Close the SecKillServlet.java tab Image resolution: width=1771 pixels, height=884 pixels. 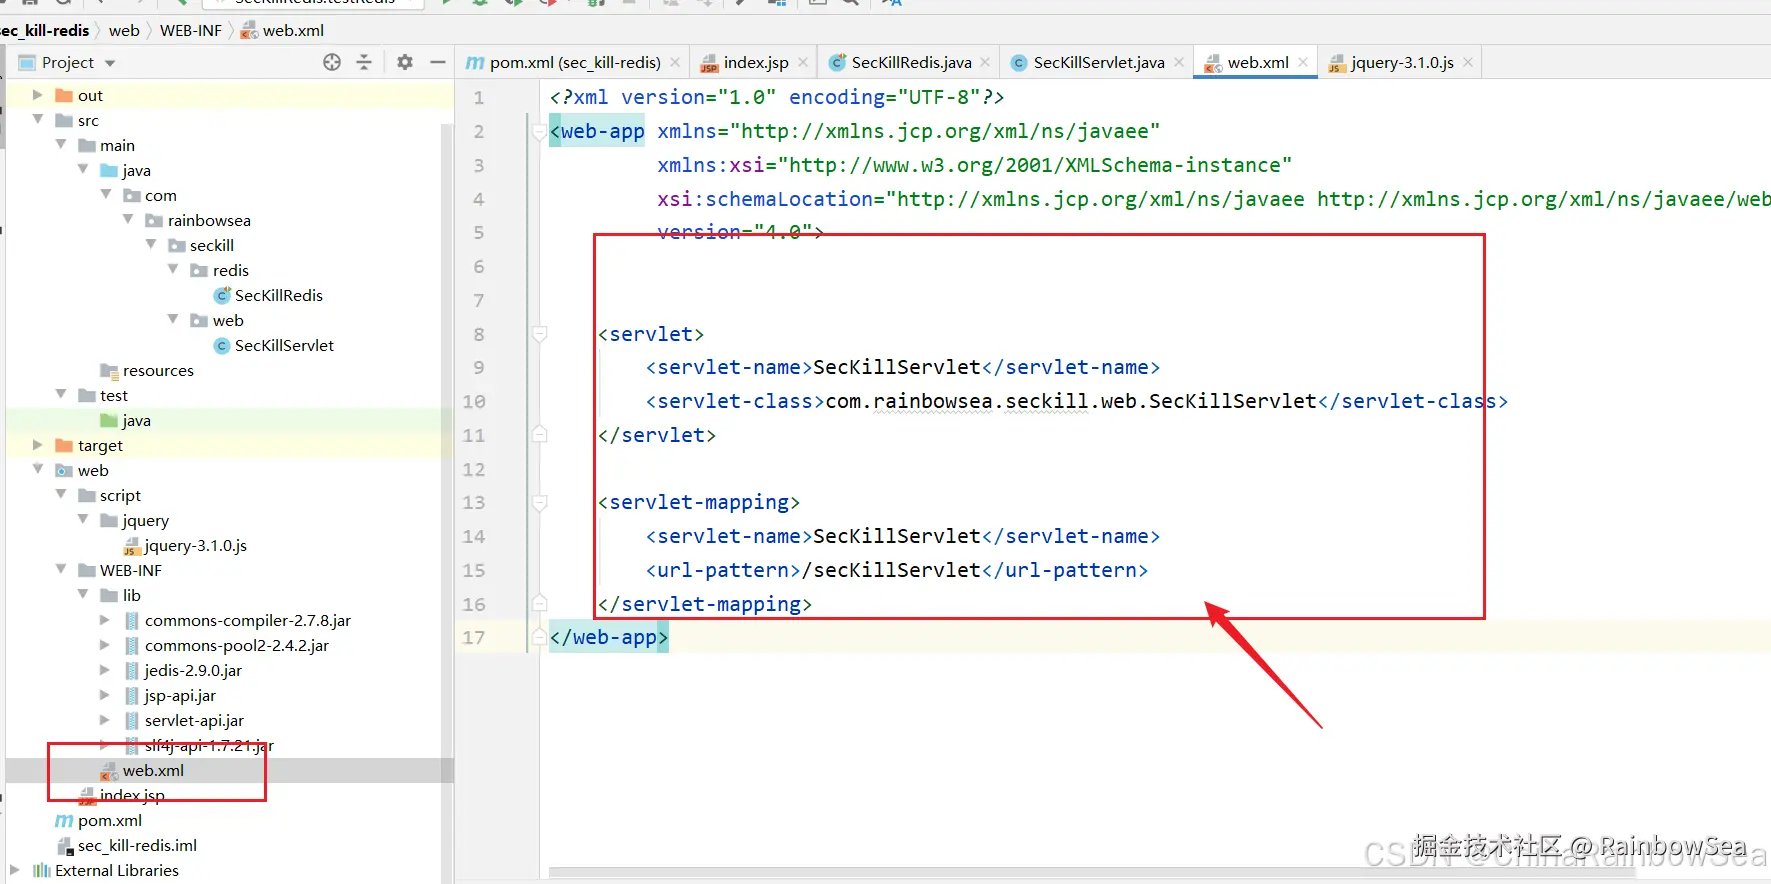pos(1179,62)
